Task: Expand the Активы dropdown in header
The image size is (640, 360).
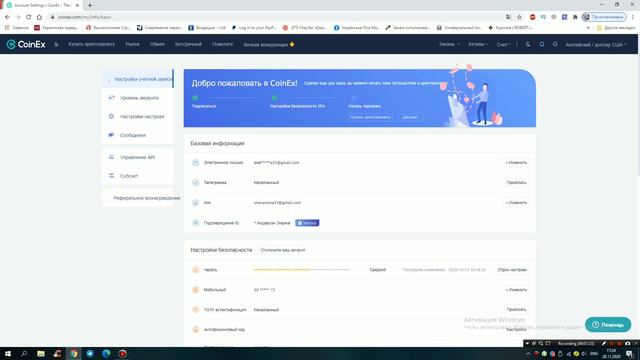Action: [478, 44]
